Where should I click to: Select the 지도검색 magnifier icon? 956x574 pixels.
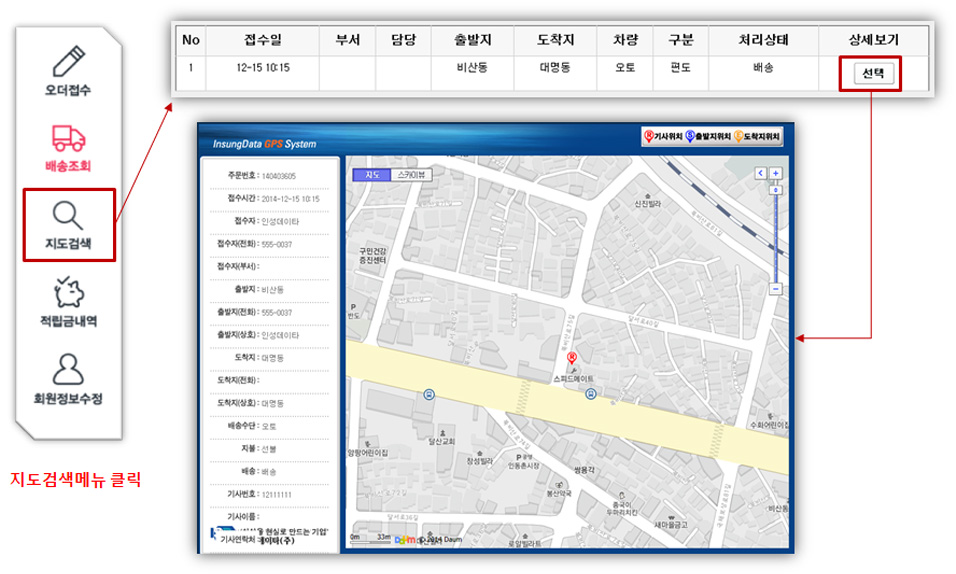[x=68, y=214]
